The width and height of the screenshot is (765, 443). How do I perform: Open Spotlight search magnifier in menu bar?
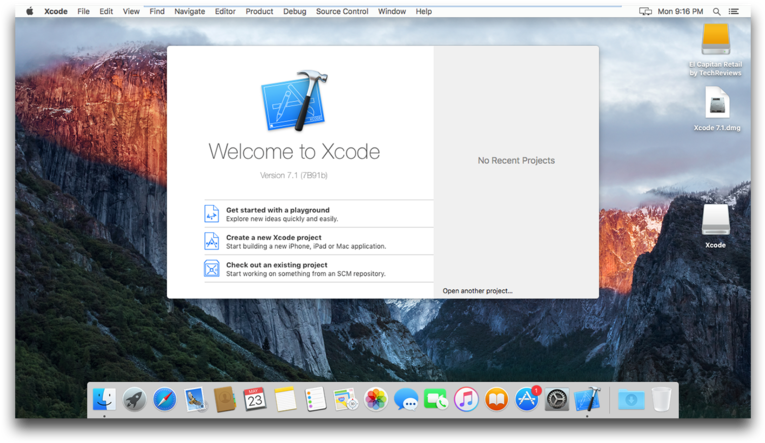716,11
